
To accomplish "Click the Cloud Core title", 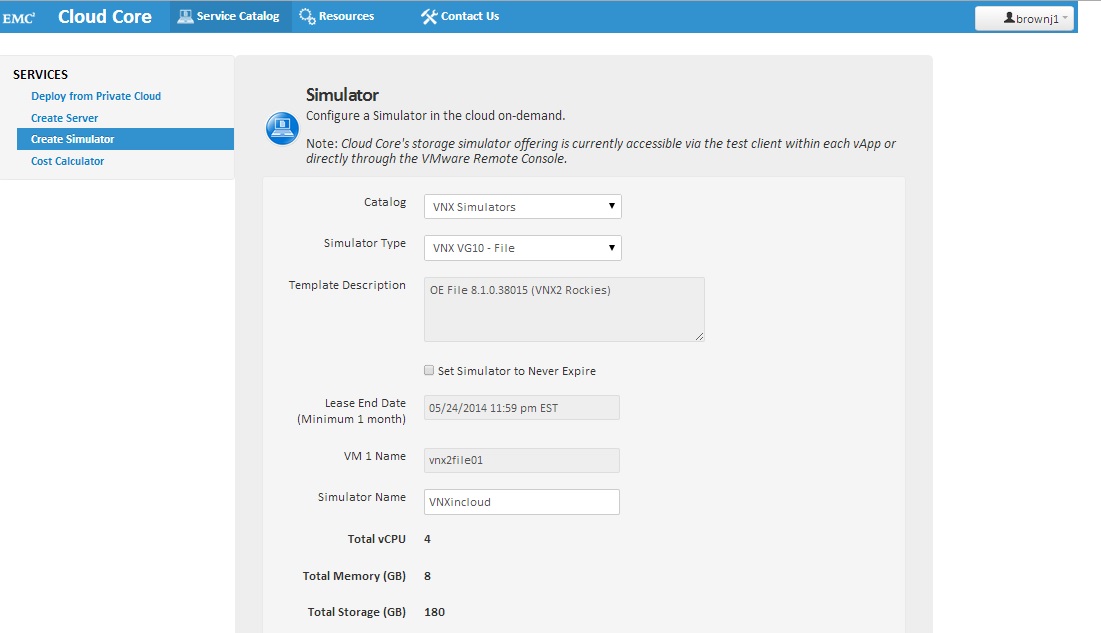I will click(105, 17).
